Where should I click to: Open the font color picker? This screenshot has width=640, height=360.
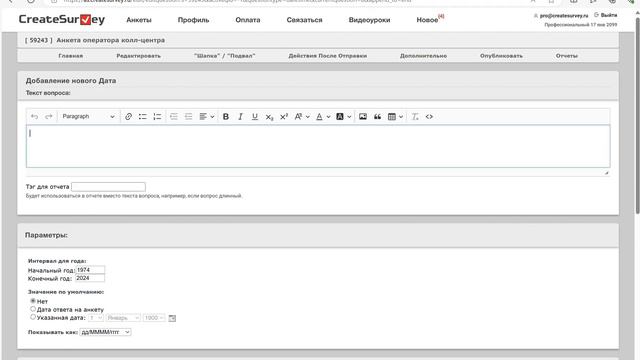323,117
